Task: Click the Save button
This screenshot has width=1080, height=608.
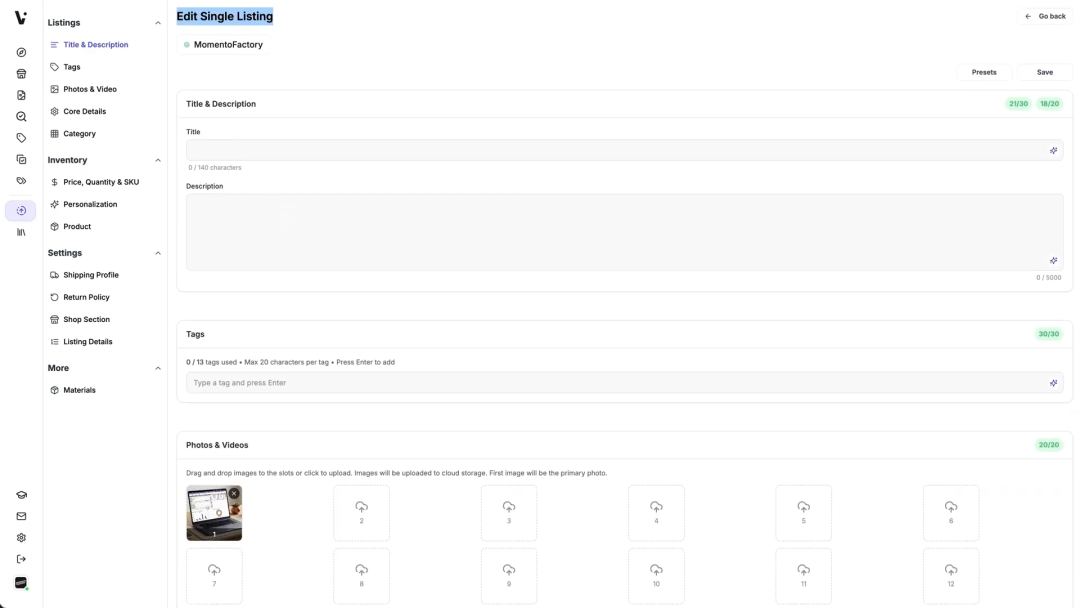Action: pyautogui.click(x=1044, y=72)
